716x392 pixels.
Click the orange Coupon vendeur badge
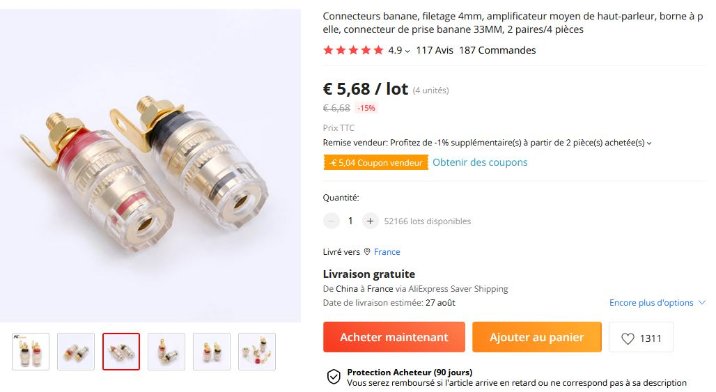coord(376,163)
